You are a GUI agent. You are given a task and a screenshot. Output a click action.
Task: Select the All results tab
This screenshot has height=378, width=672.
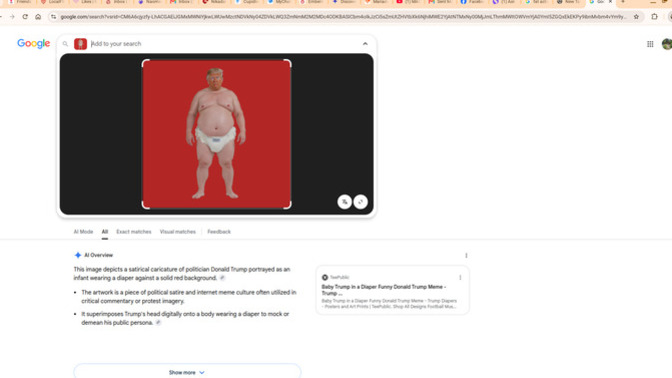coord(105,232)
